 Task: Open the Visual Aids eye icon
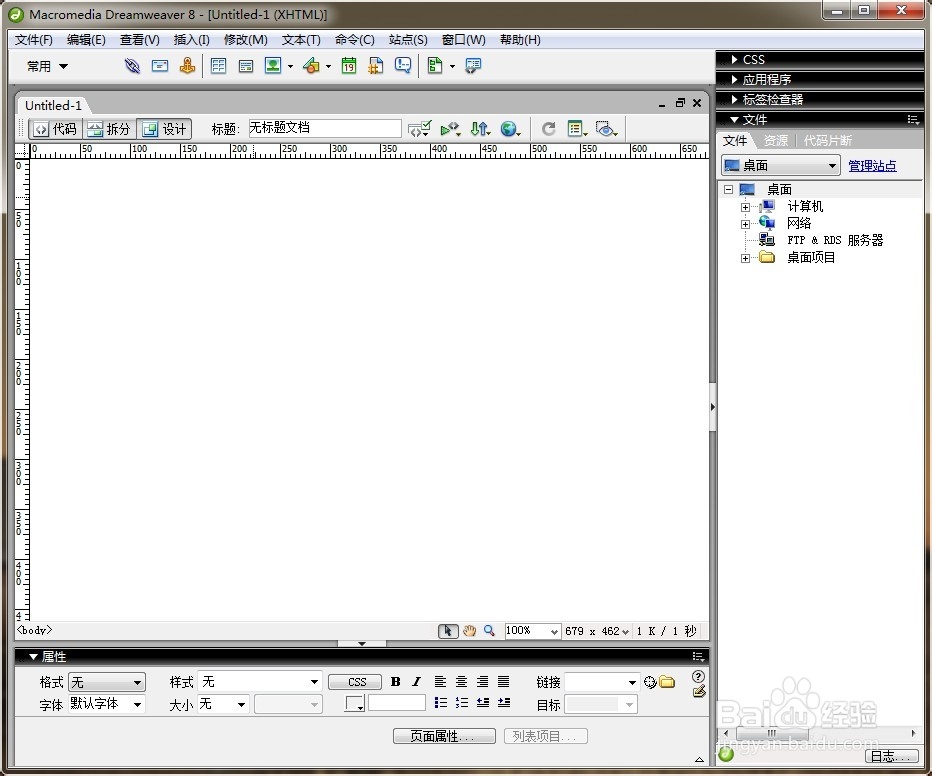606,129
